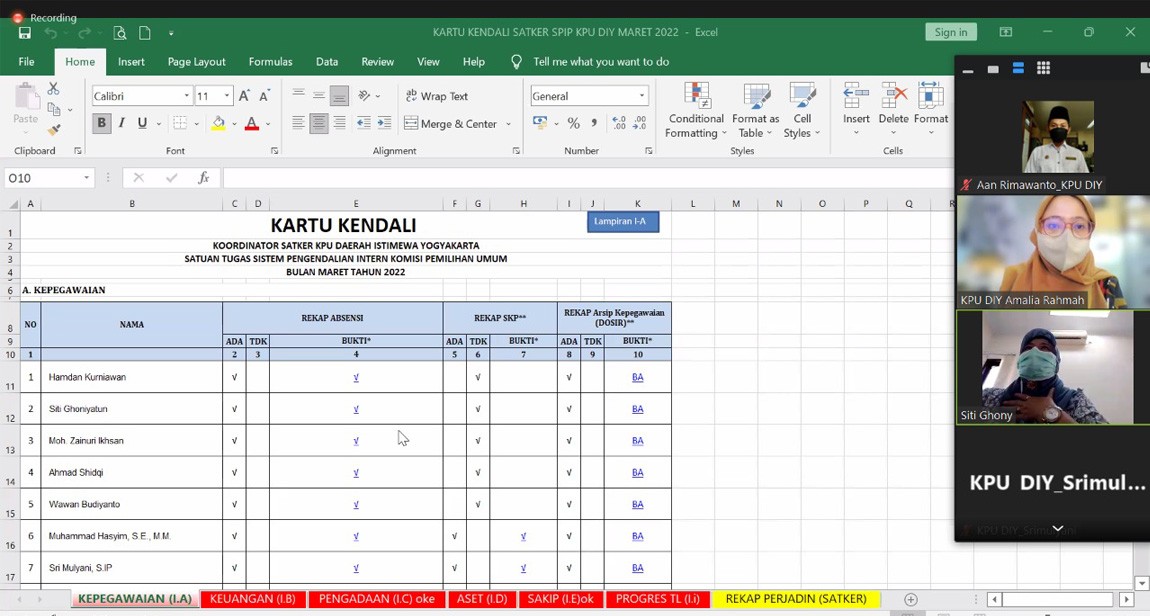Click the Increase Indent icon
The width and height of the screenshot is (1150, 616).
point(385,123)
